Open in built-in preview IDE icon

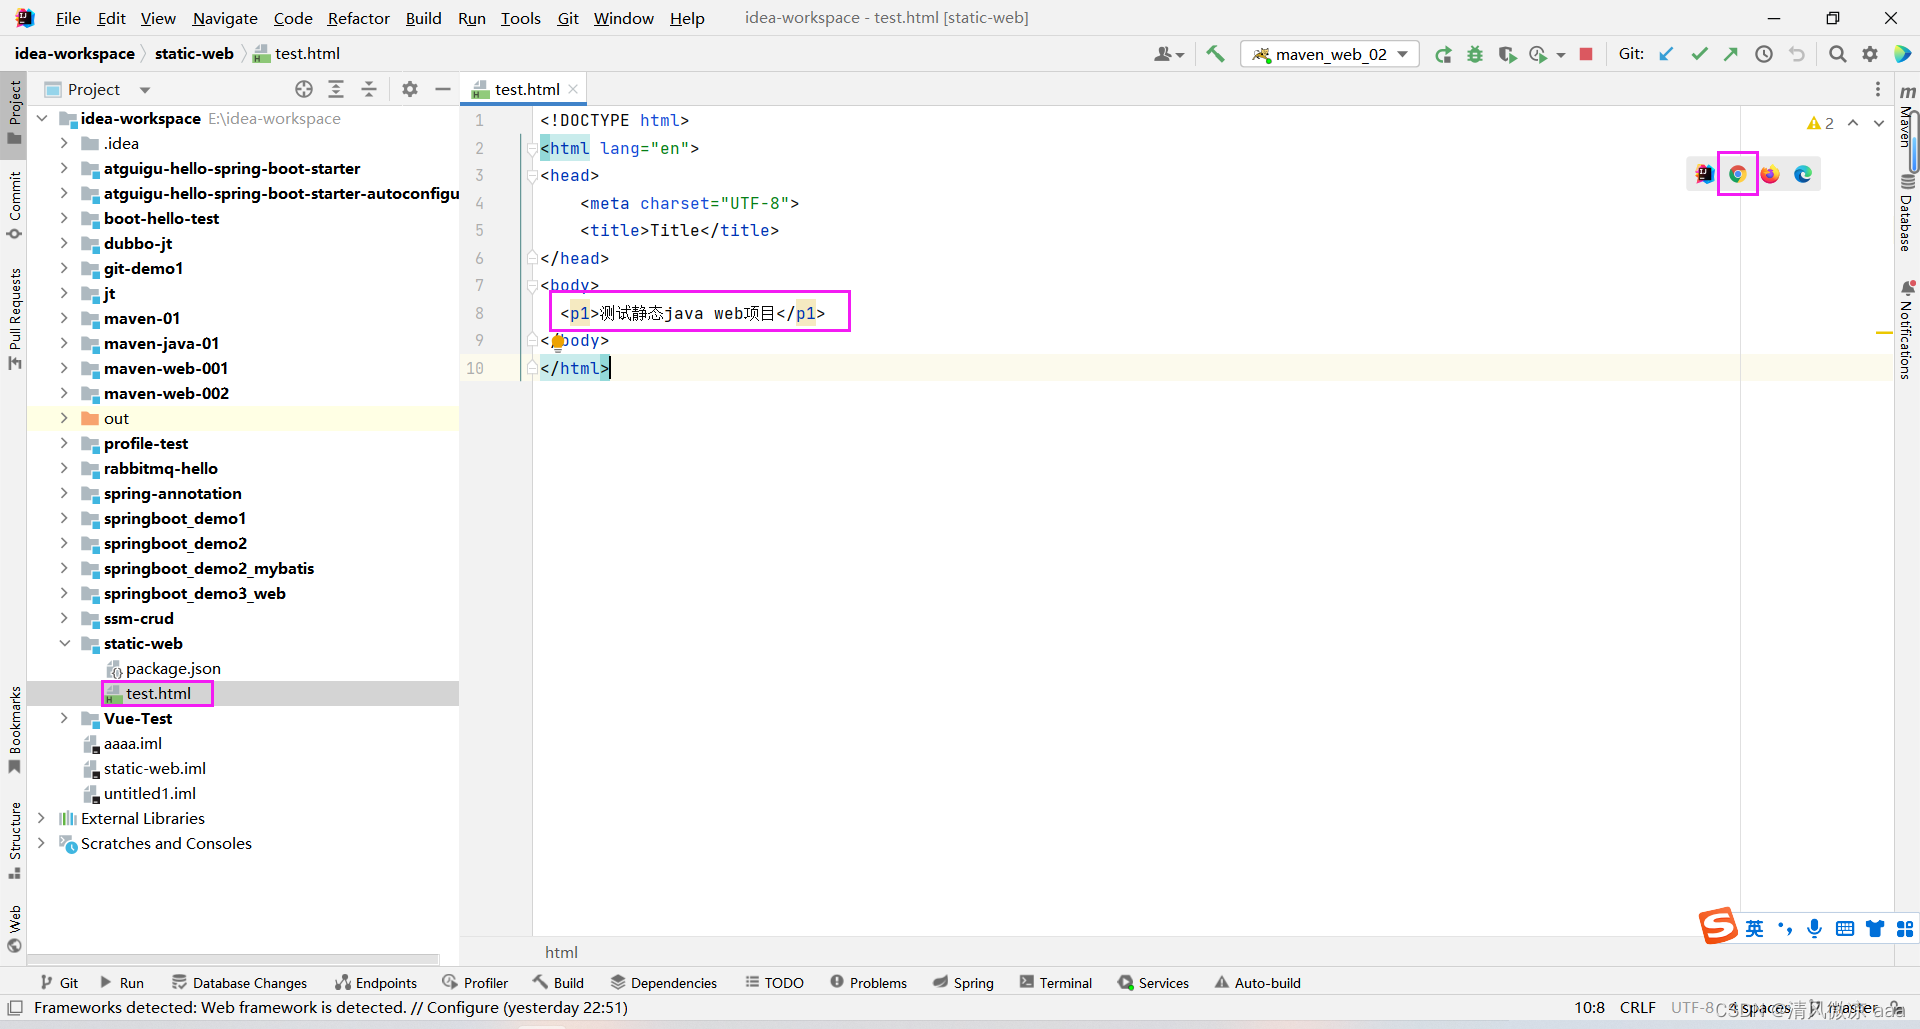(x=1705, y=174)
